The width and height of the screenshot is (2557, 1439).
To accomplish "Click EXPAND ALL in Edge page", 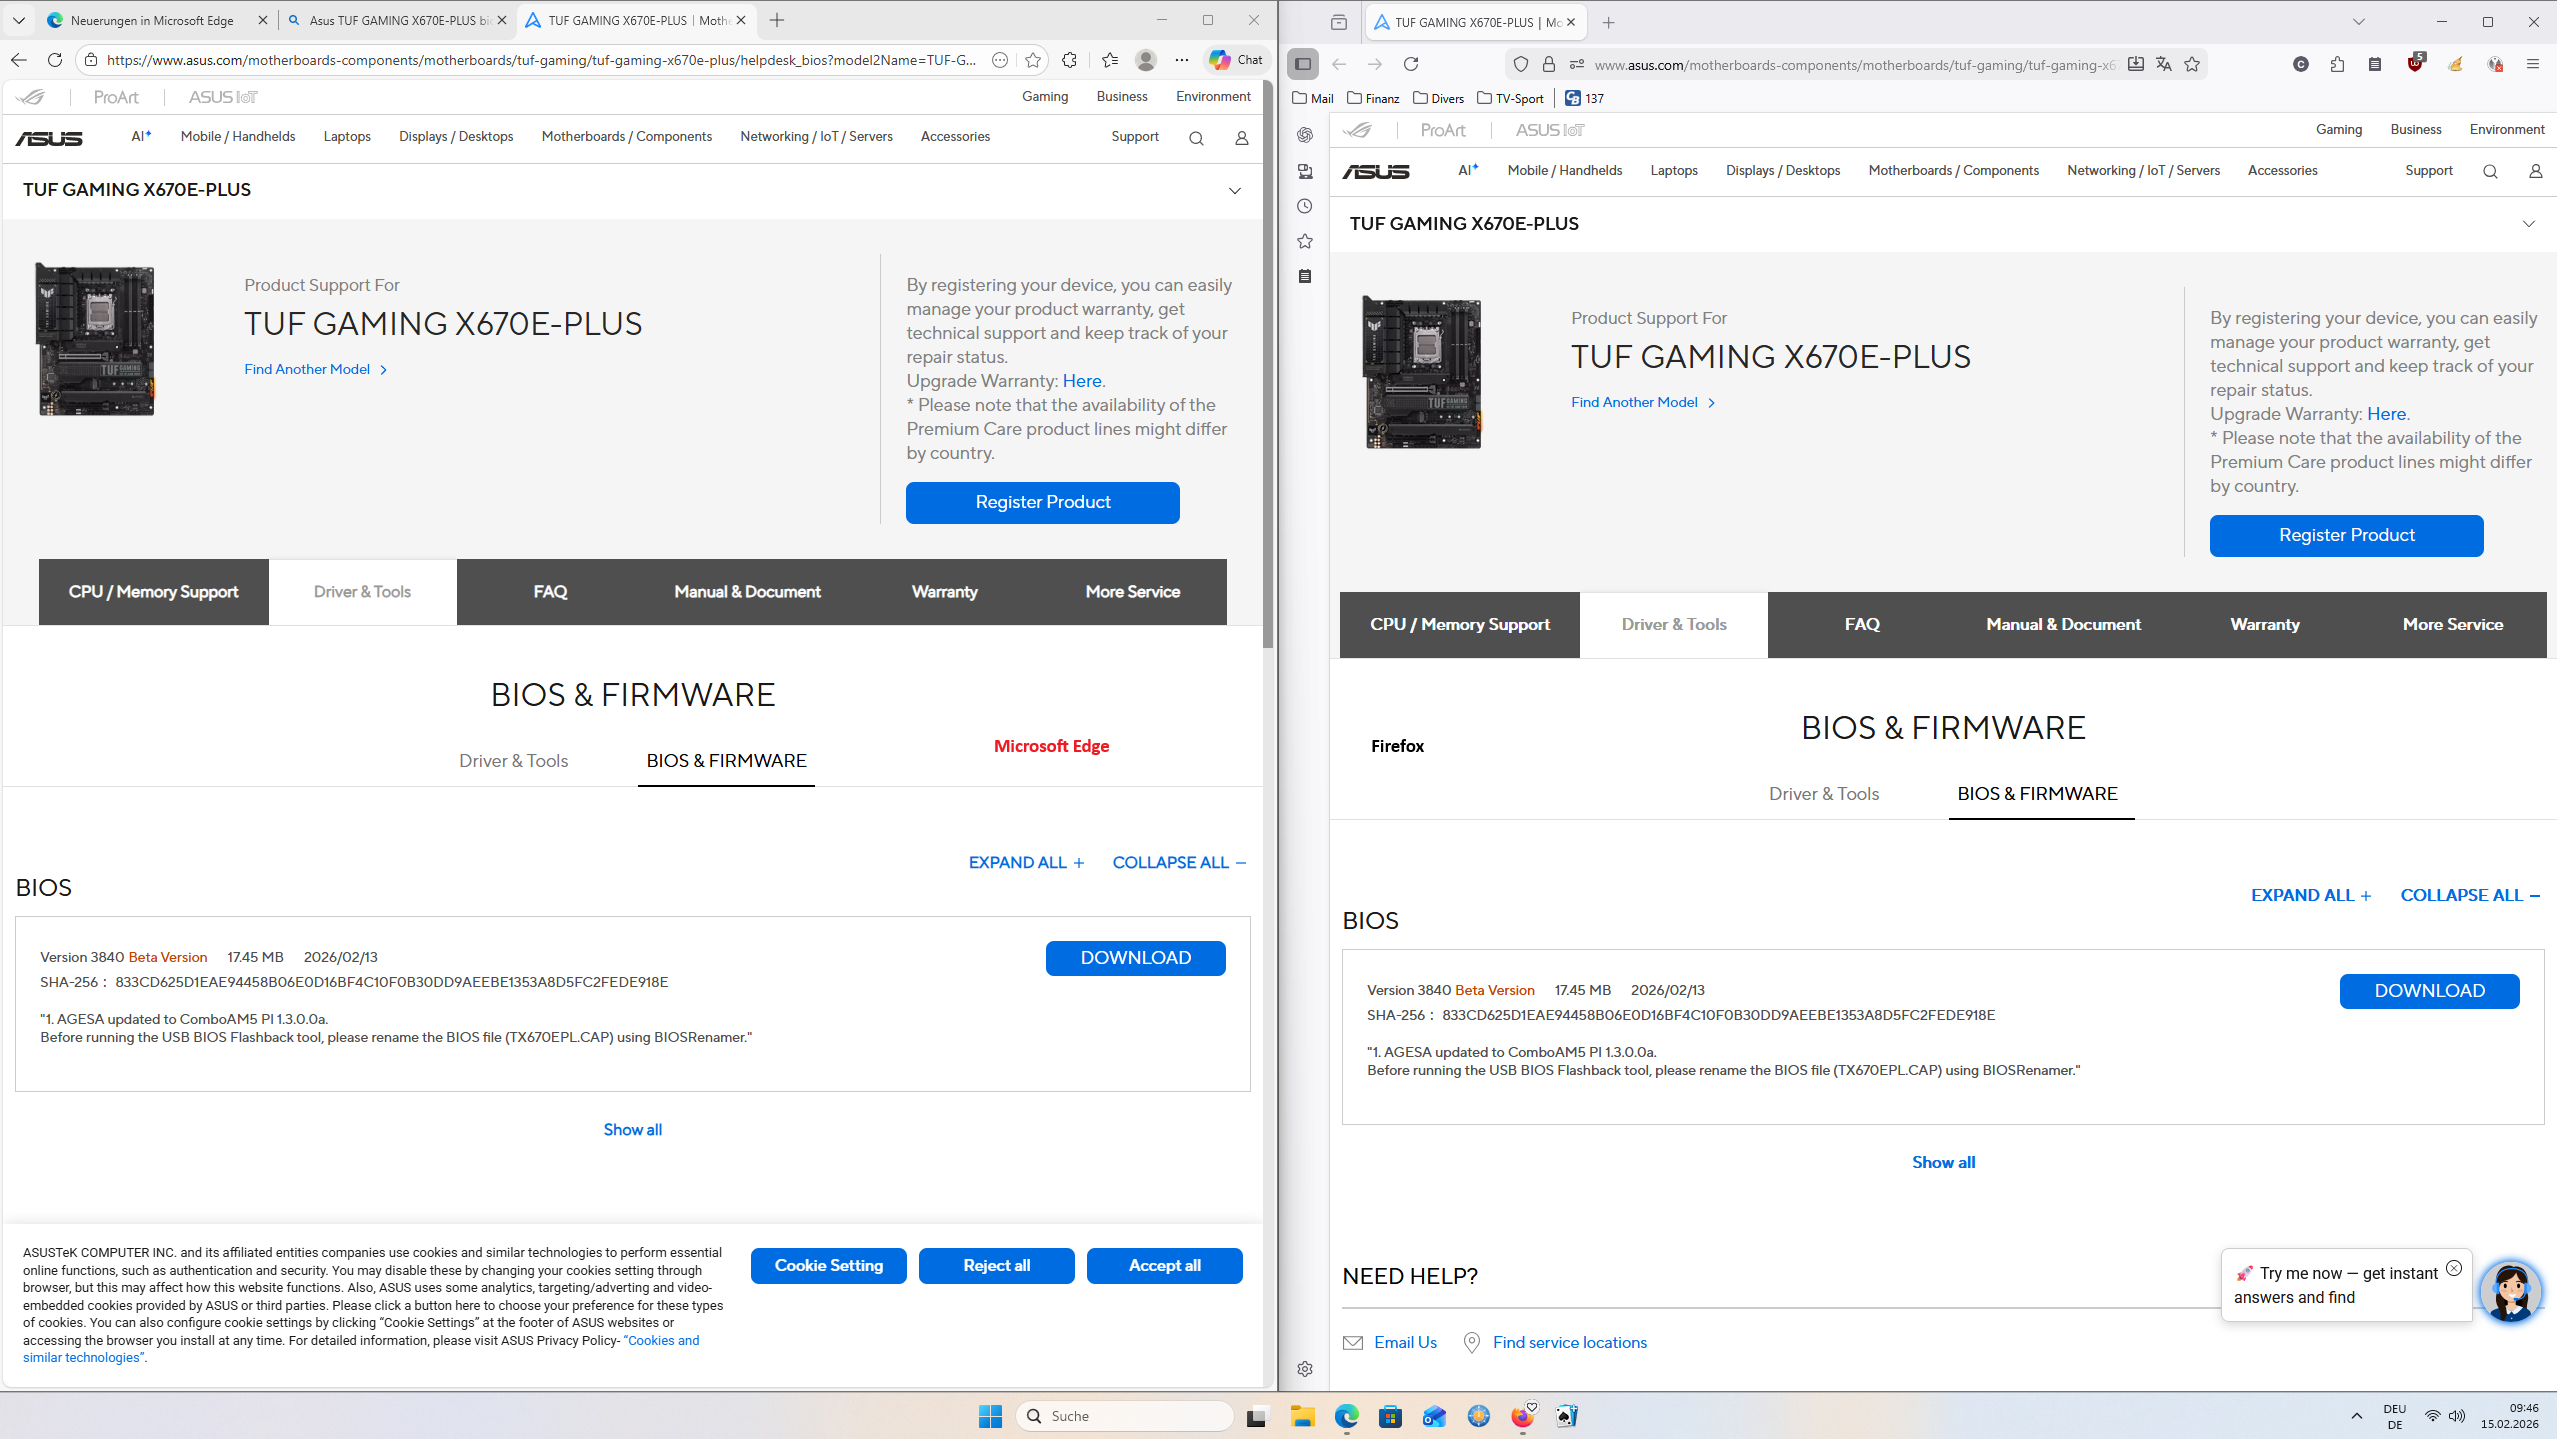I will [x=1026, y=862].
